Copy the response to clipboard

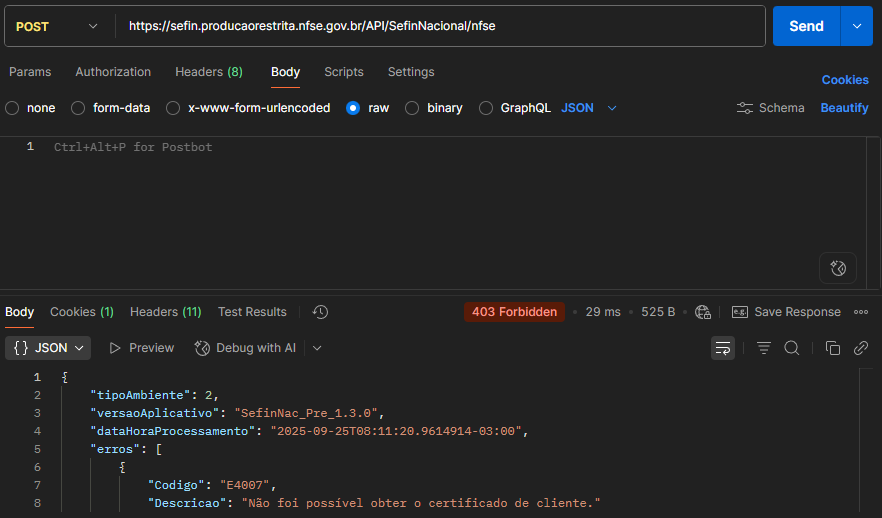tap(833, 348)
